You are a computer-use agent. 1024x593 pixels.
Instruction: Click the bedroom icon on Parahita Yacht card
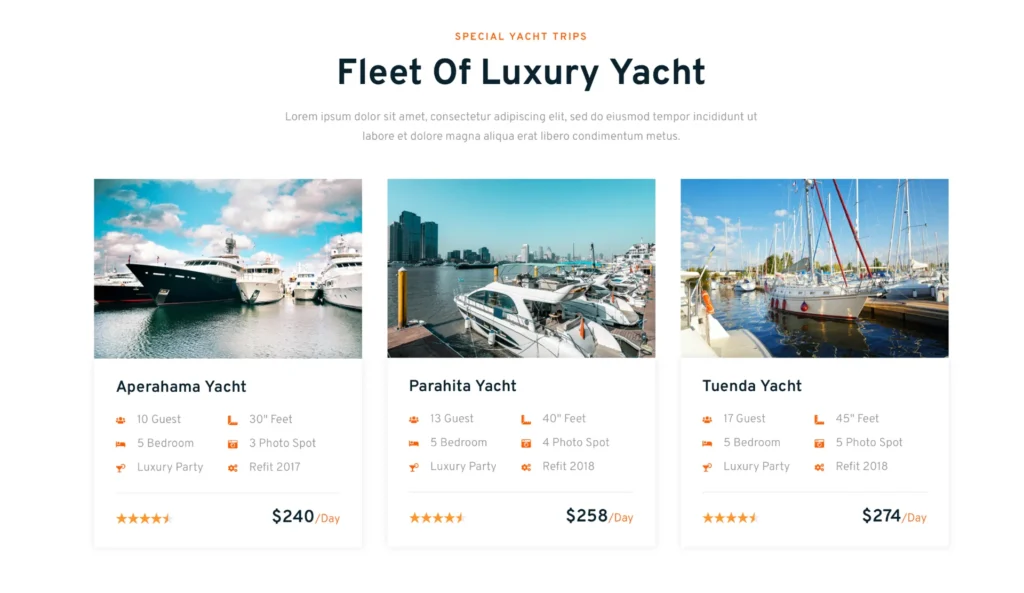tap(413, 443)
